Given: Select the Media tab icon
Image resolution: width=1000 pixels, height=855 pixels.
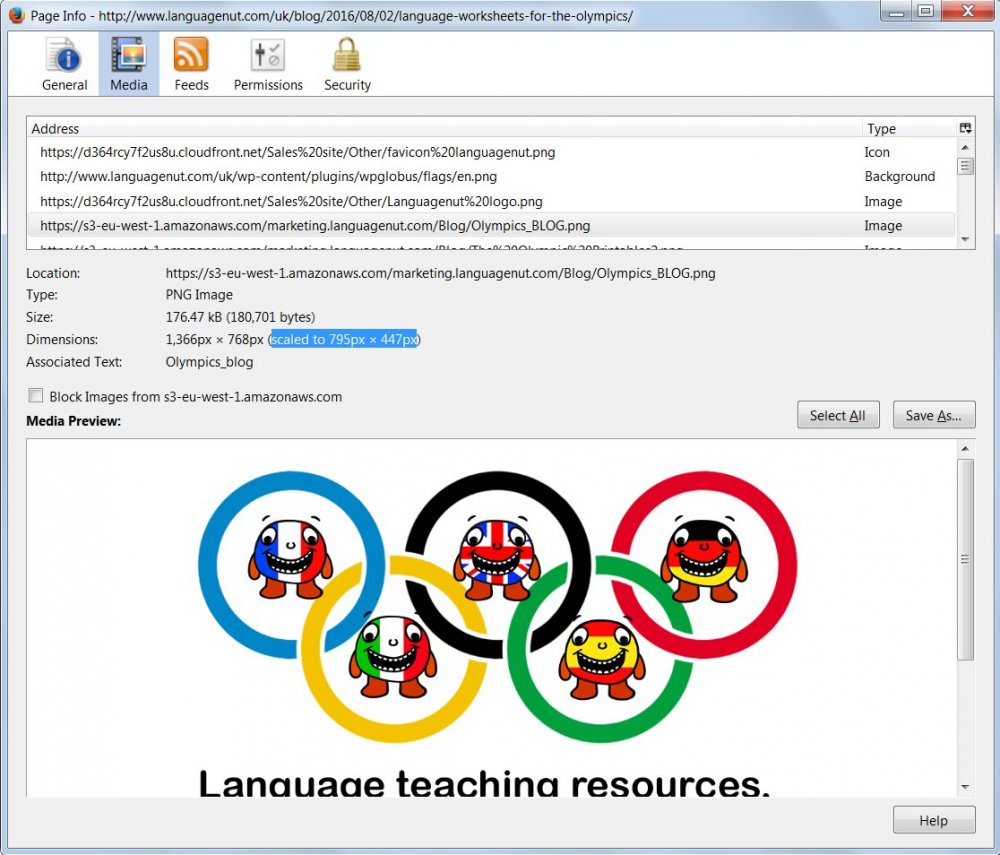Looking at the screenshot, I should [128, 56].
